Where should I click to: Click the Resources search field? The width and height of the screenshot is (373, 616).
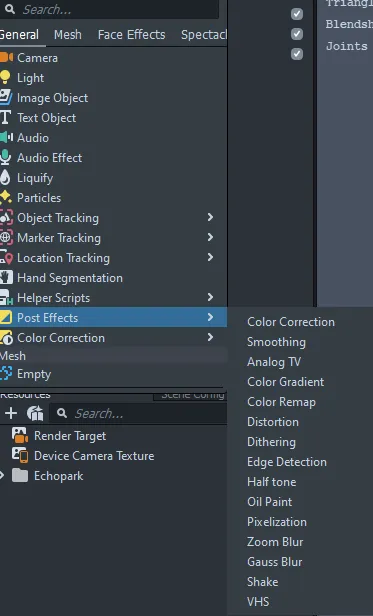click(138, 413)
